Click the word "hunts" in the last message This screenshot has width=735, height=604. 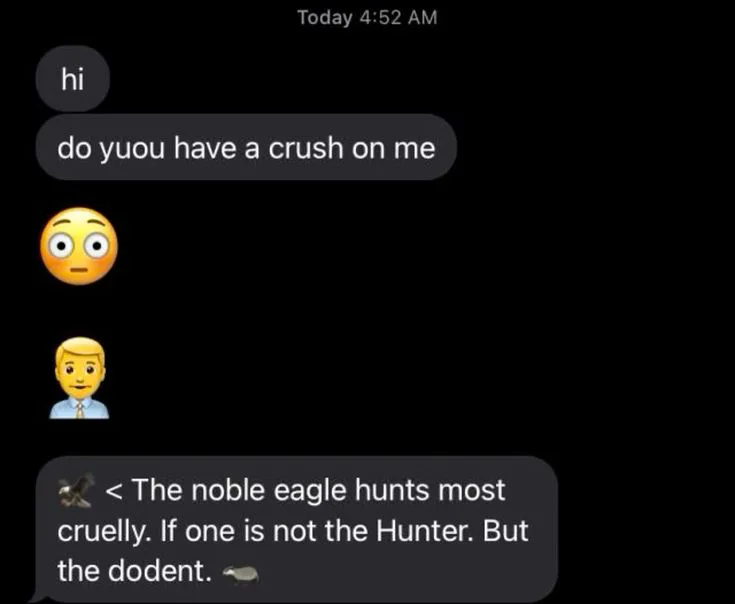tap(392, 490)
